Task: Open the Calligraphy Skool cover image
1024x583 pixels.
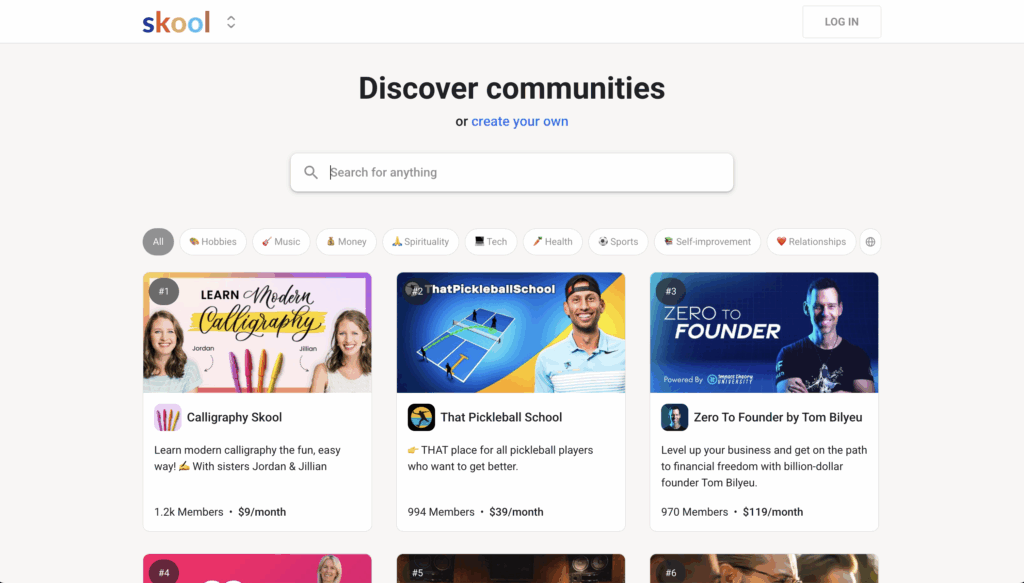Action: (x=257, y=332)
